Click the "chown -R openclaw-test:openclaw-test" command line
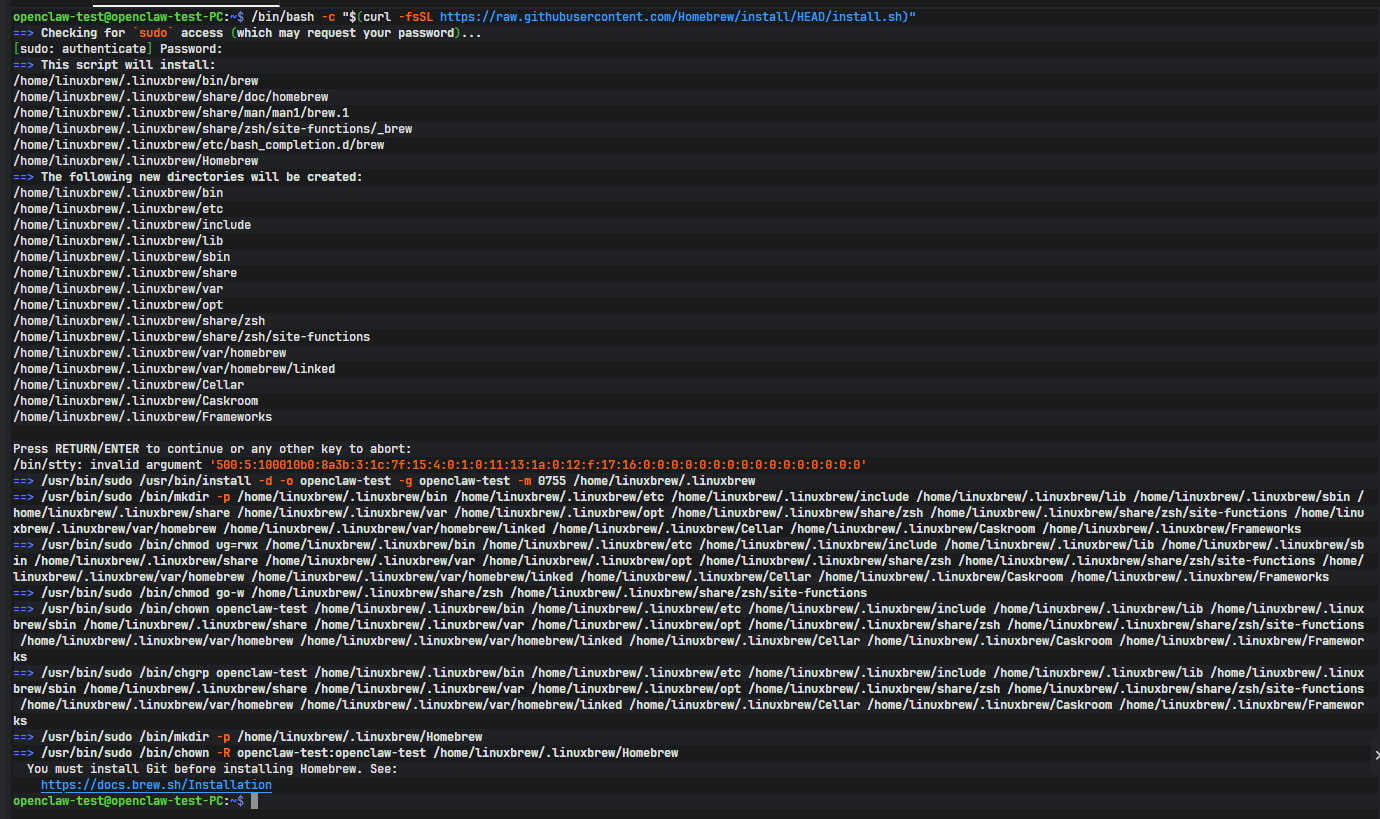Image resolution: width=1380 pixels, height=819 pixels. pyautogui.click(x=360, y=753)
